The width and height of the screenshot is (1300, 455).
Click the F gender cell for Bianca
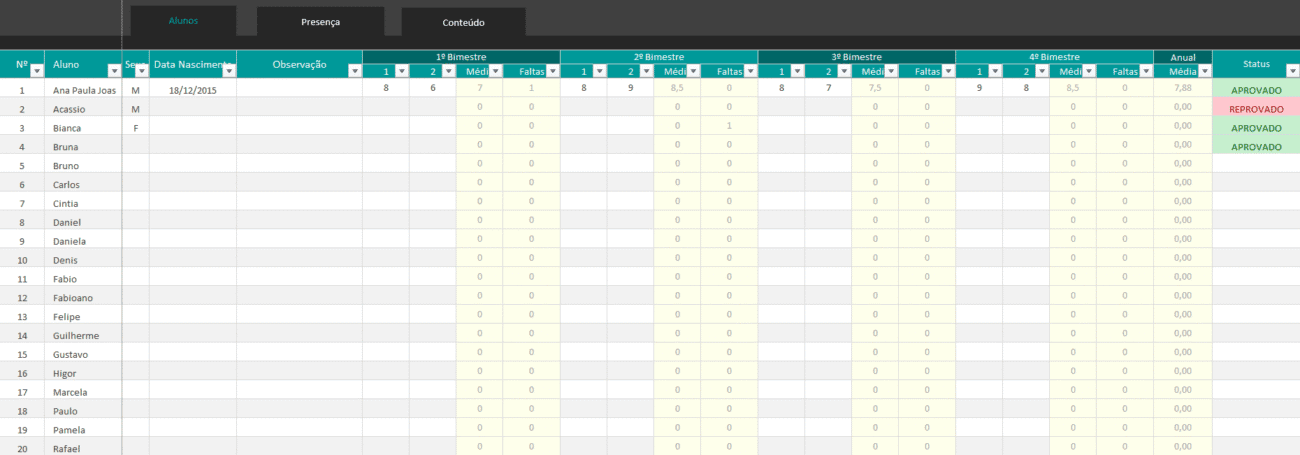tap(135, 128)
